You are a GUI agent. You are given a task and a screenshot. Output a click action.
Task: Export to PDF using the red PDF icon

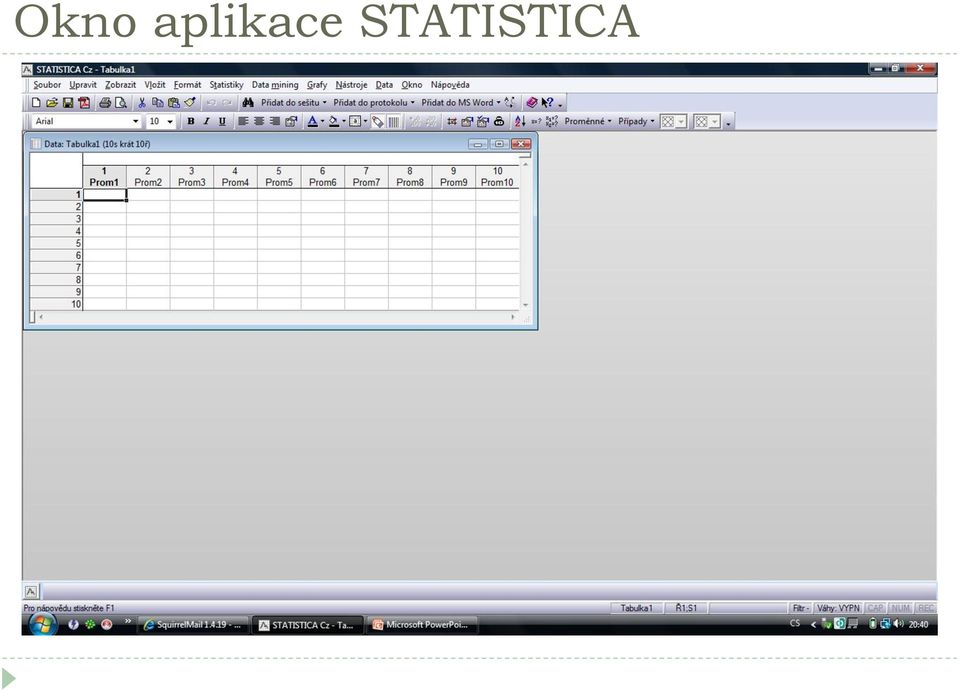point(84,103)
